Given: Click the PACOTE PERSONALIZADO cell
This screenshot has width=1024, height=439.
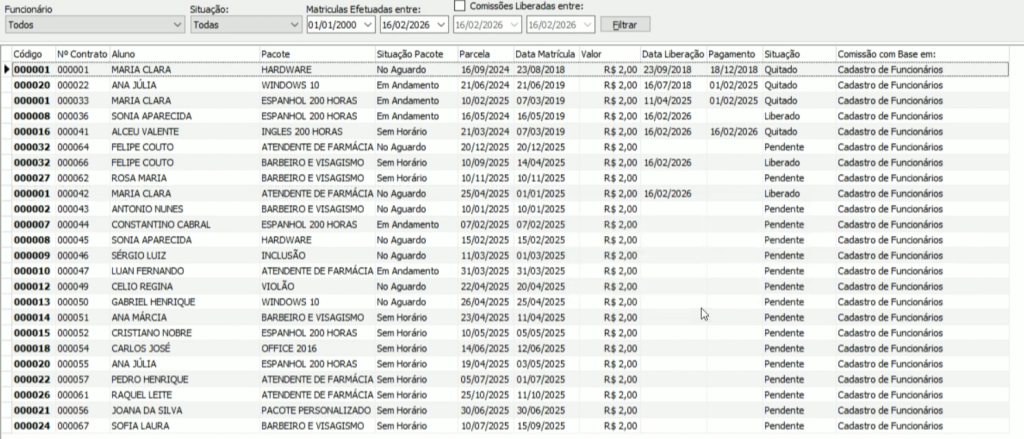Looking at the screenshot, I should (316, 410).
